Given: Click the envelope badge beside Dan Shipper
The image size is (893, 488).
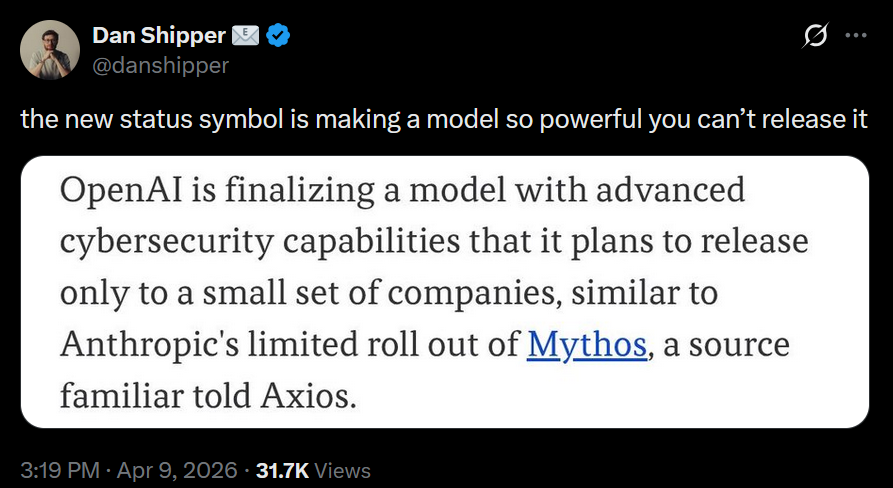Looking at the screenshot, I should pyautogui.click(x=244, y=37).
